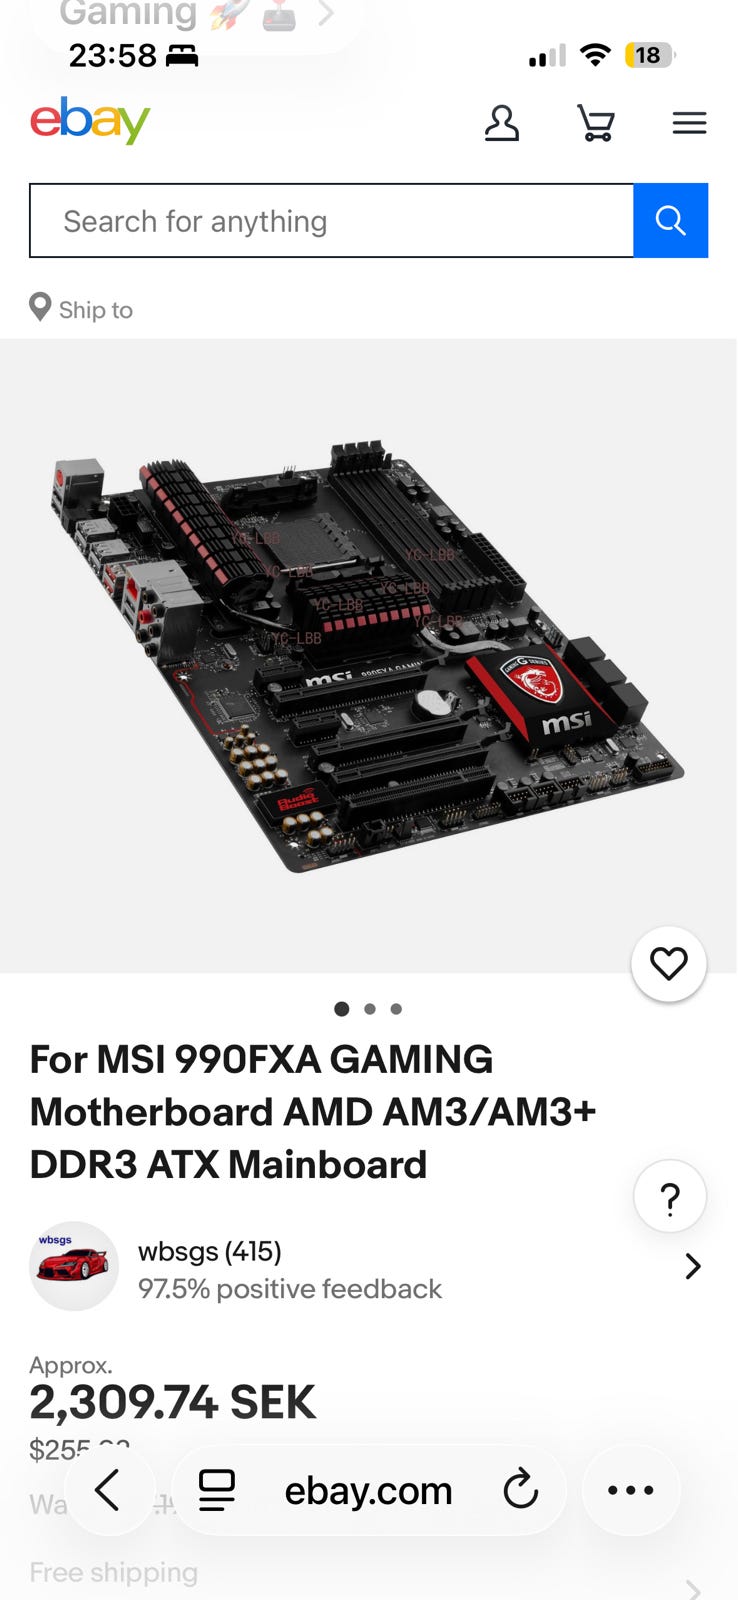Focus the 'Search for anything' field
The height and width of the screenshot is (1600, 738).
click(x=332, y=220)
